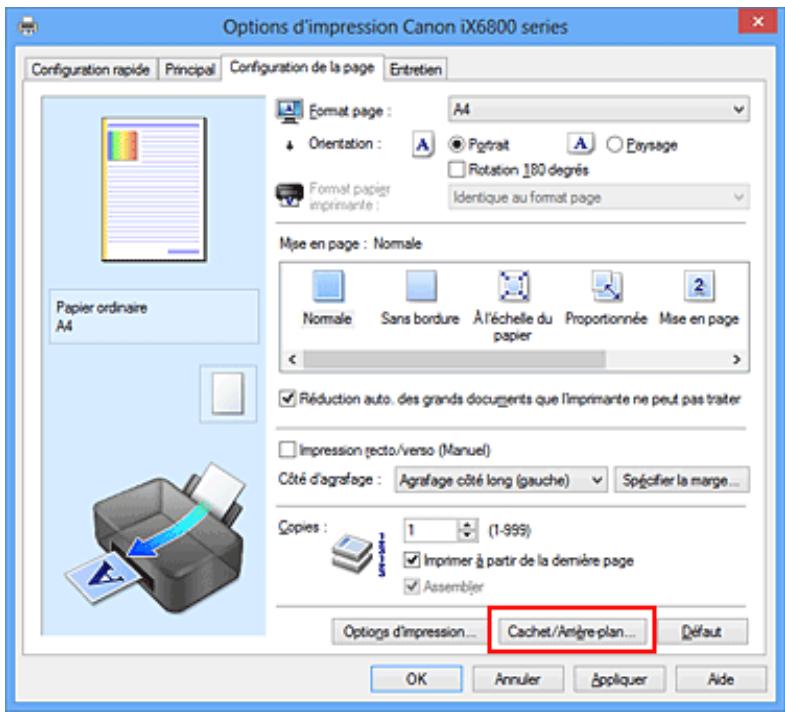
Task: Click the Papier ordinaire A4 info box
Action: pos(154,316)
